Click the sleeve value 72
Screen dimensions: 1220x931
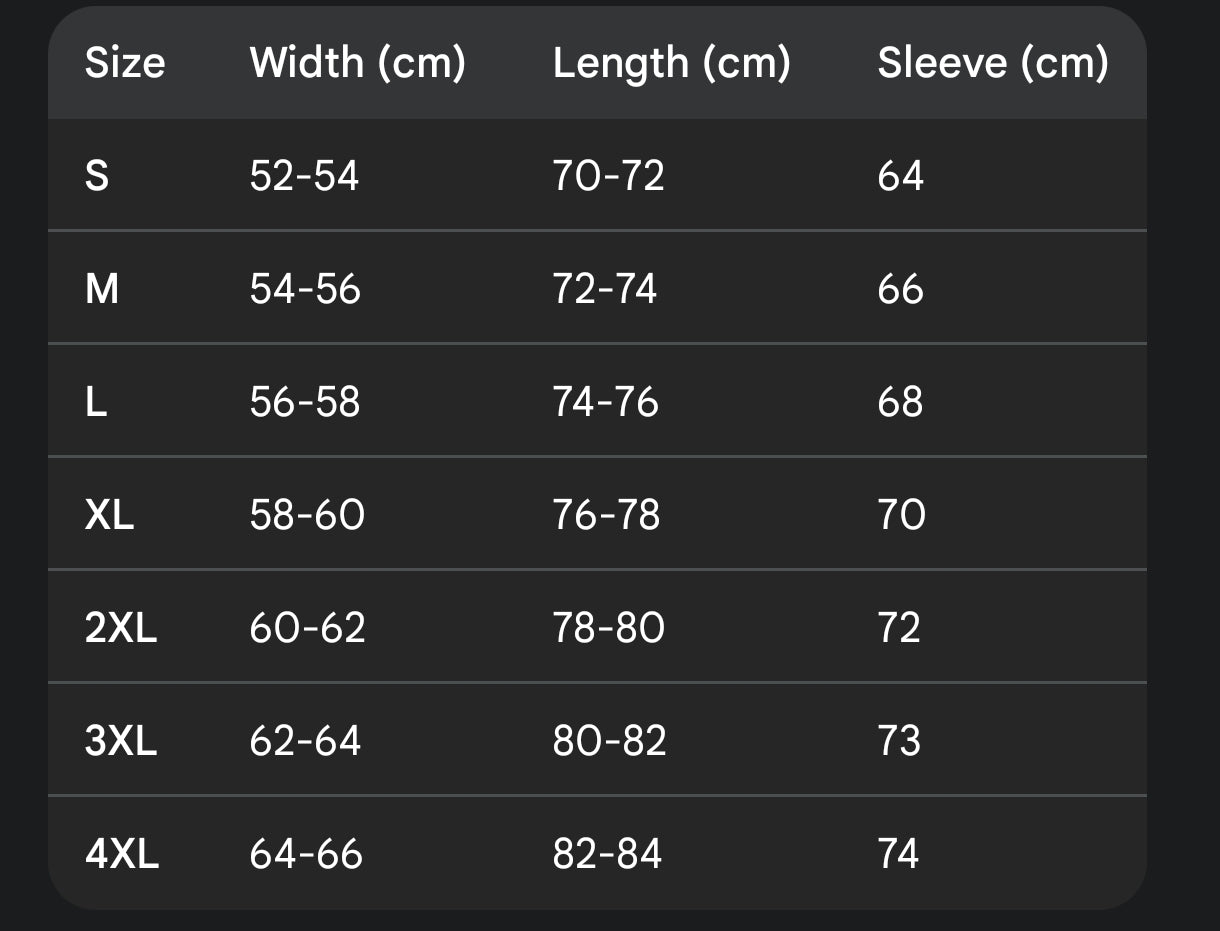[x=899, y=628]
